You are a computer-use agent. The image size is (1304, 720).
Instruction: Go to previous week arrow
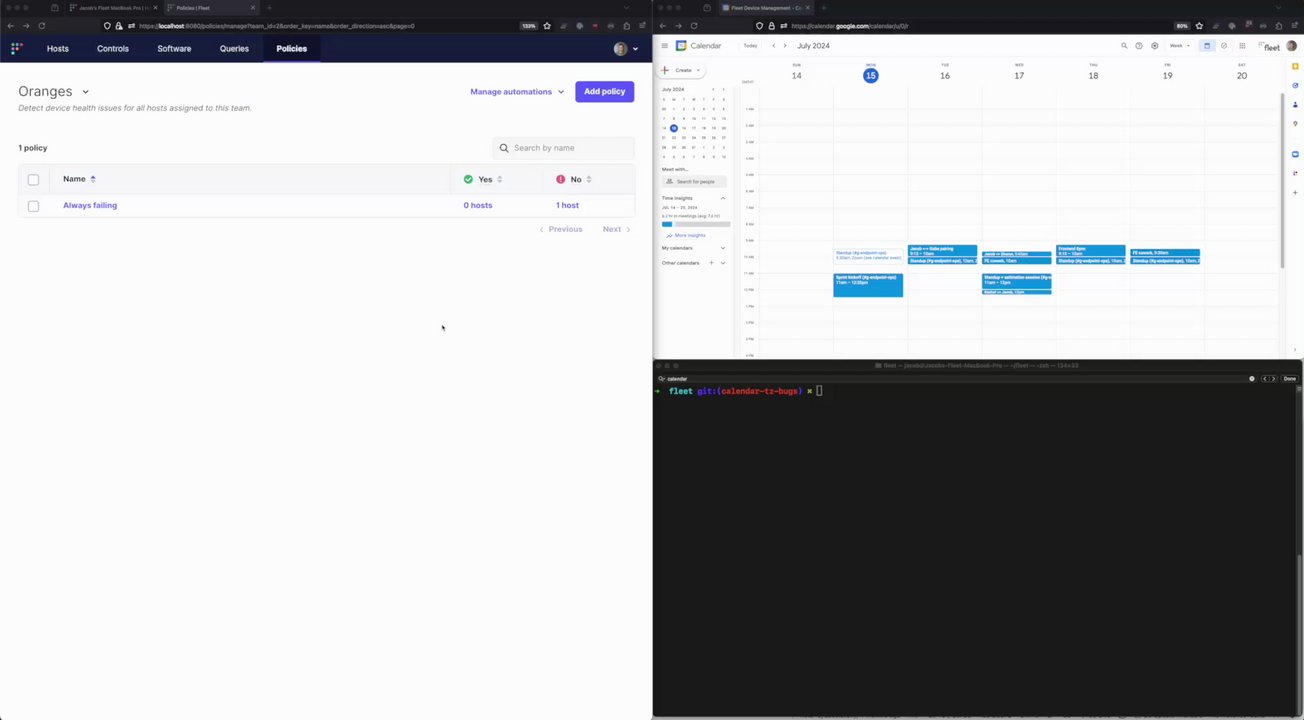(x=773, y=46)
